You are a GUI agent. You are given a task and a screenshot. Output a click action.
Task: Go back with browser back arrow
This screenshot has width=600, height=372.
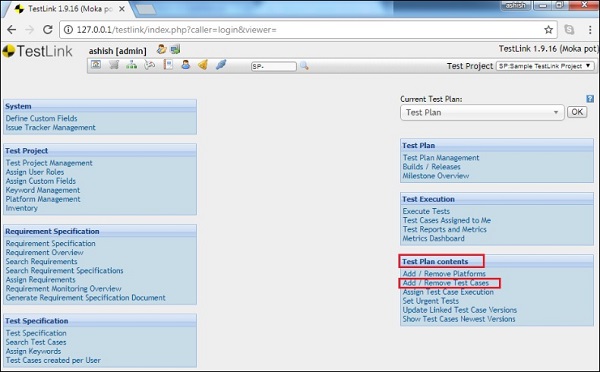pyautogui.click(x=11, y=29)
